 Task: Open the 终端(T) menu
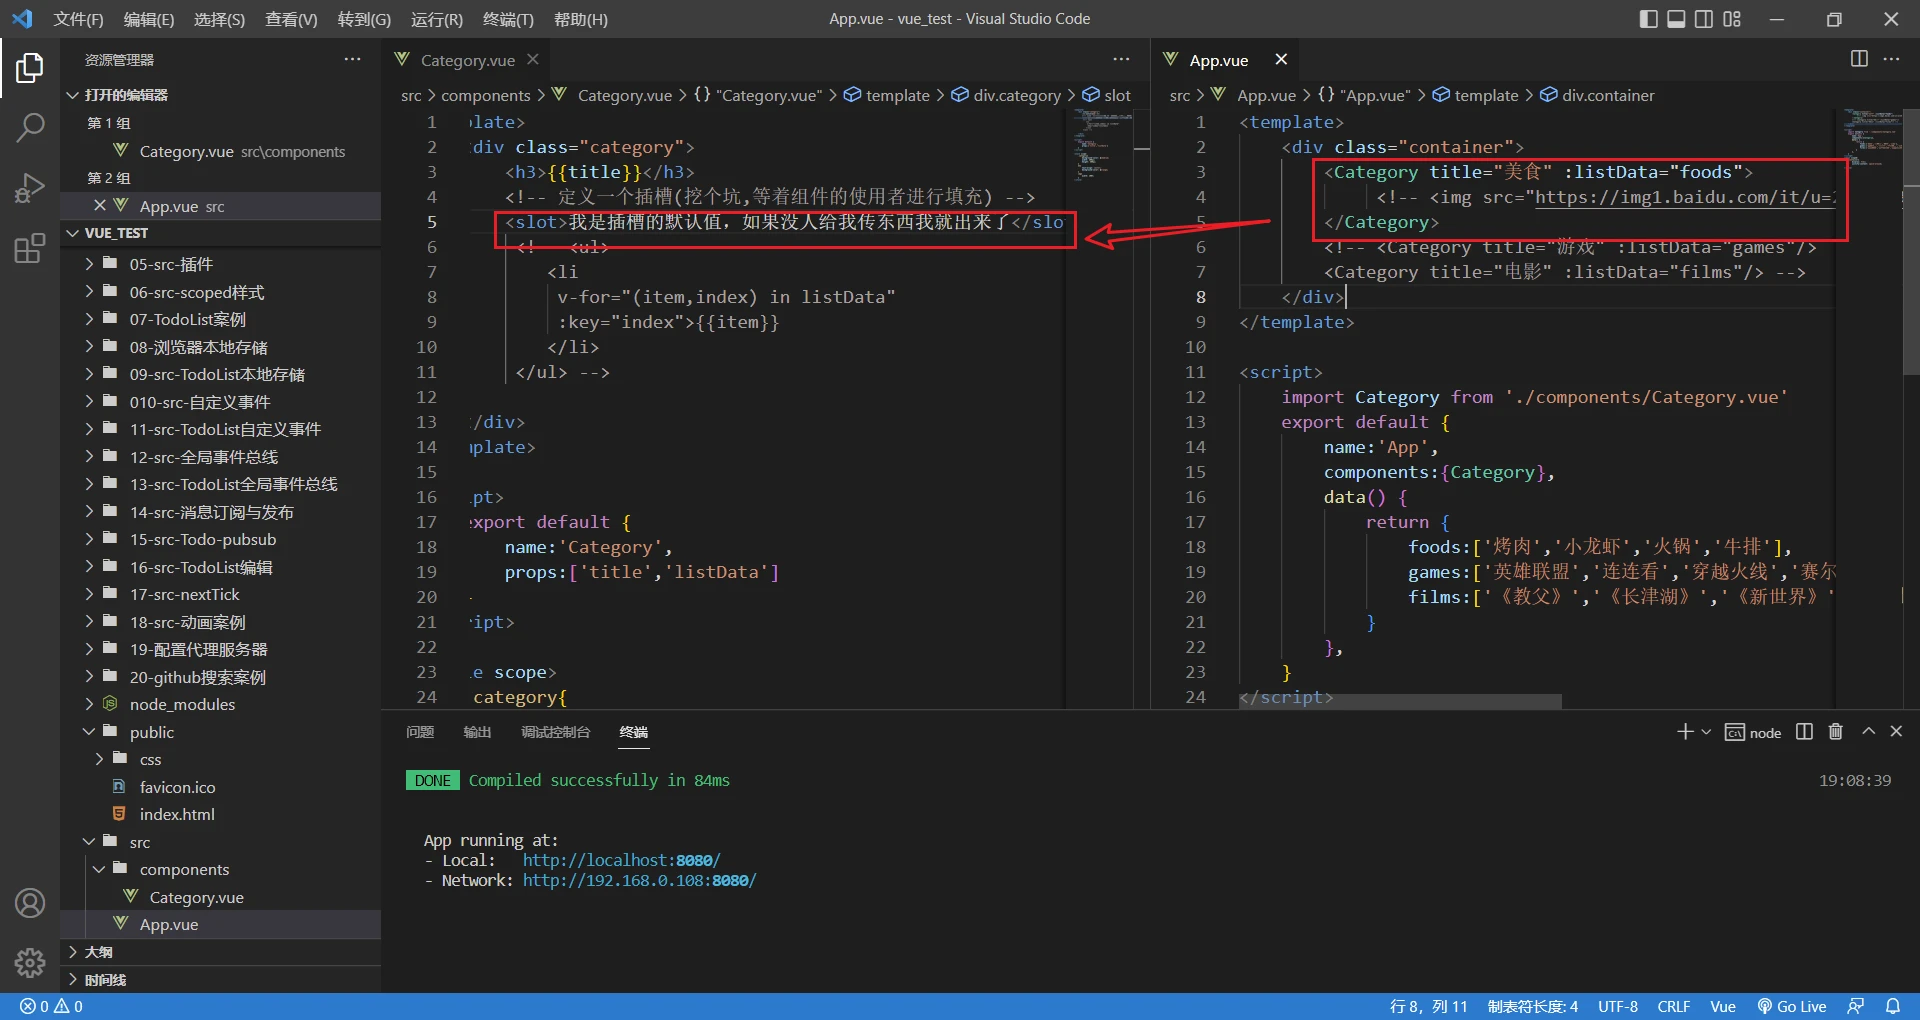click(508, 19)
